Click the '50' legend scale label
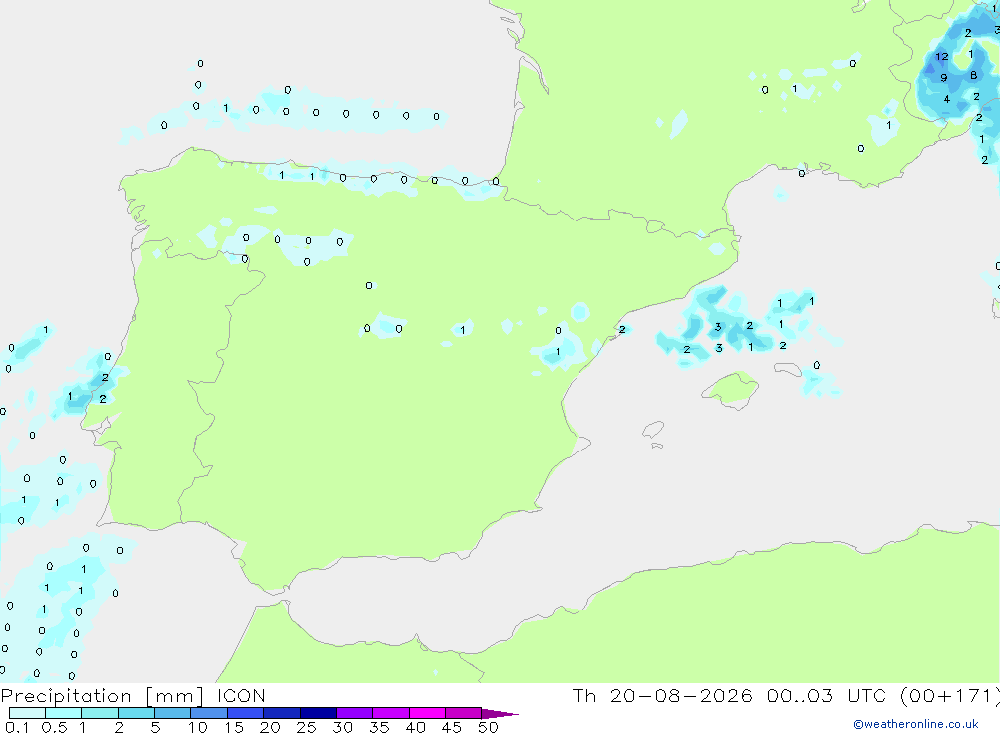Viewport: 1000px width, 733px height. tap(488, 727)
